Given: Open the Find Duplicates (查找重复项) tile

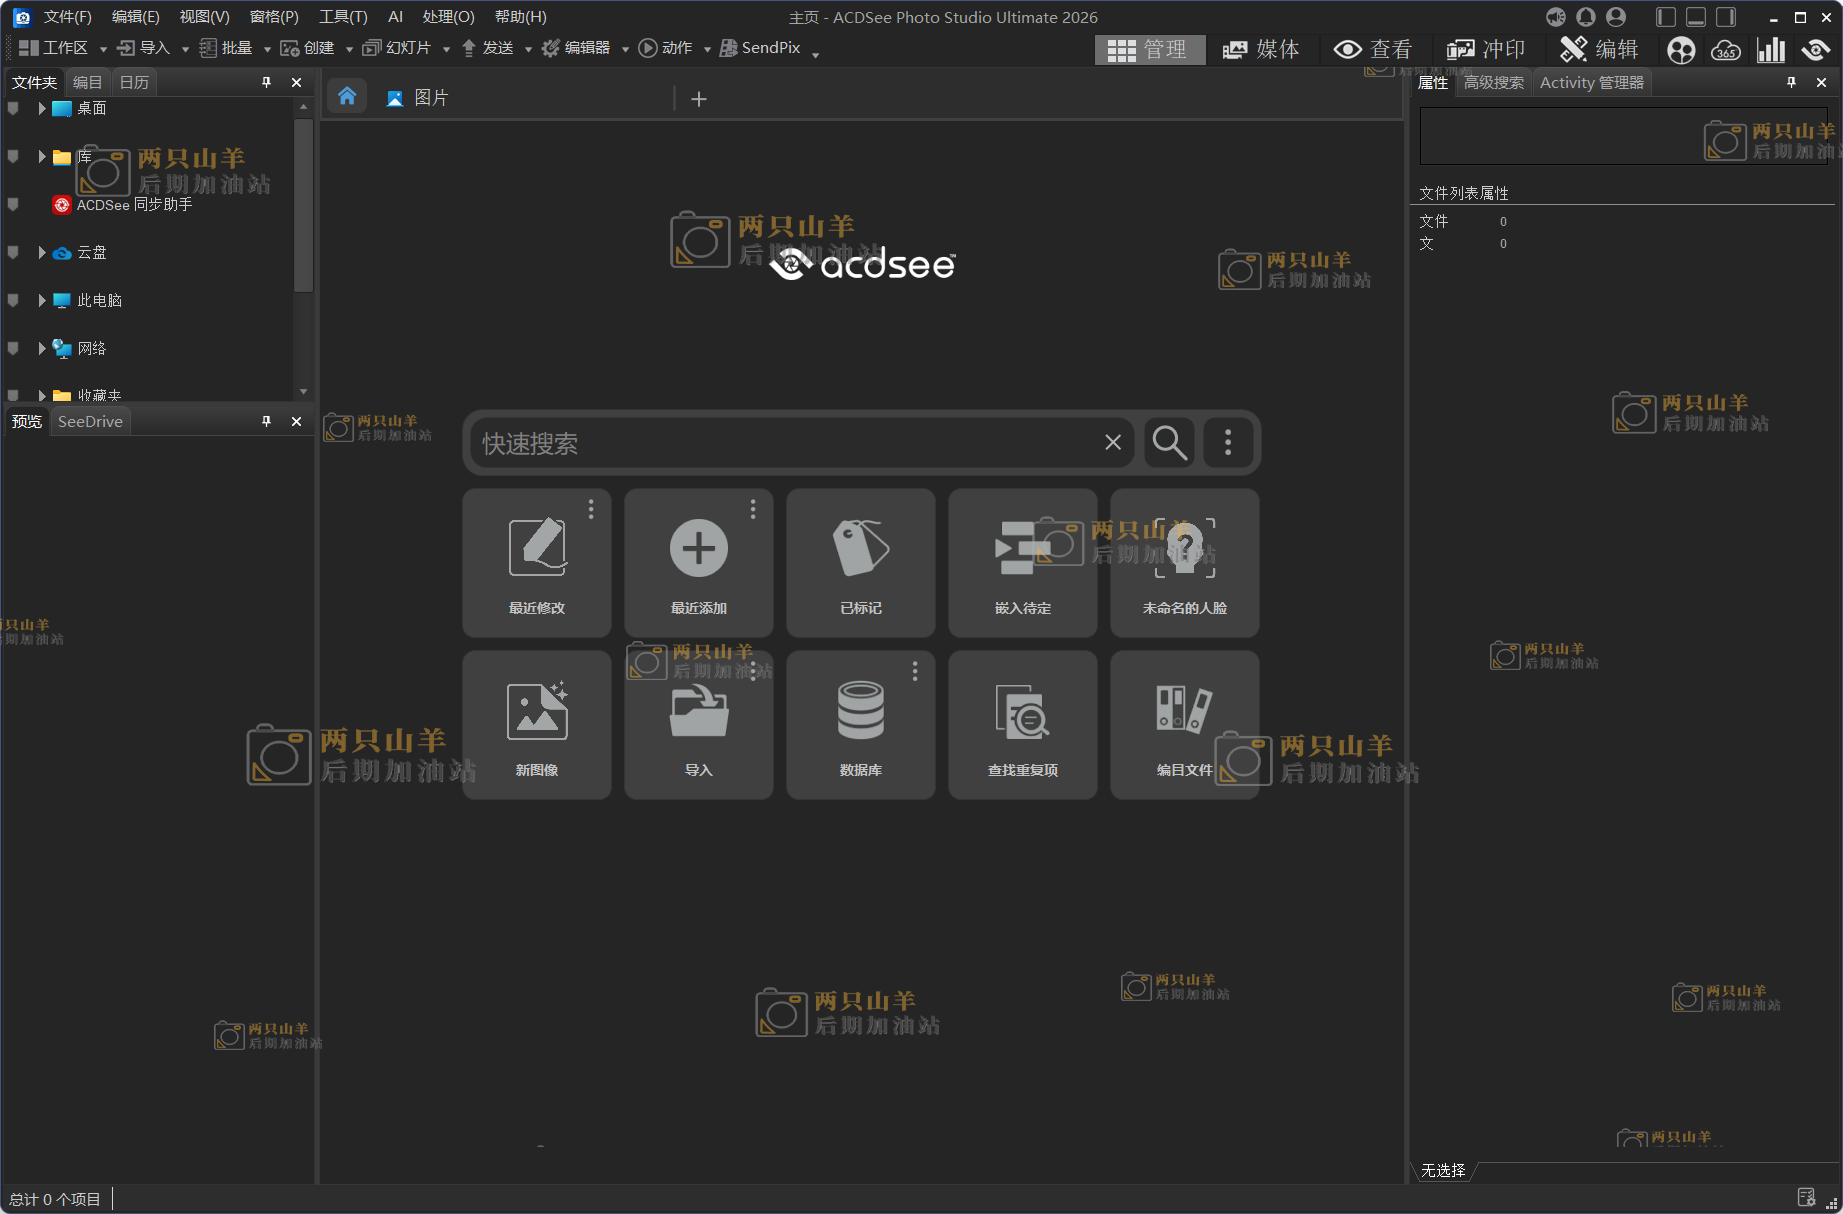Looking at the screenshot, I should (1022, 724).
